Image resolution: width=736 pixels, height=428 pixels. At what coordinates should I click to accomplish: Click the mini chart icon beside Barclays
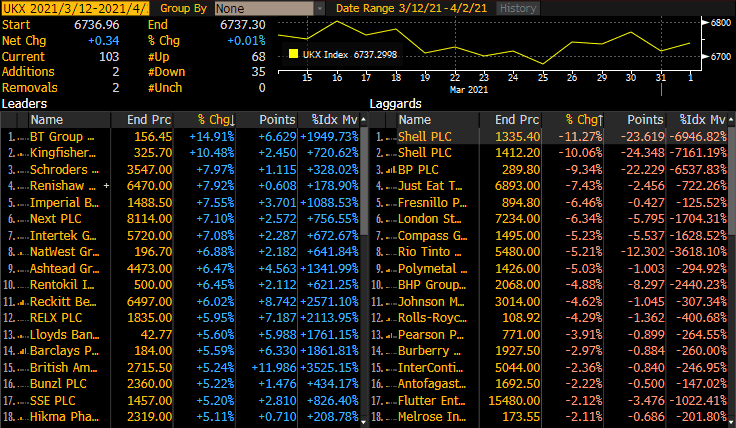pyautogui.click(x=23, y=351)
